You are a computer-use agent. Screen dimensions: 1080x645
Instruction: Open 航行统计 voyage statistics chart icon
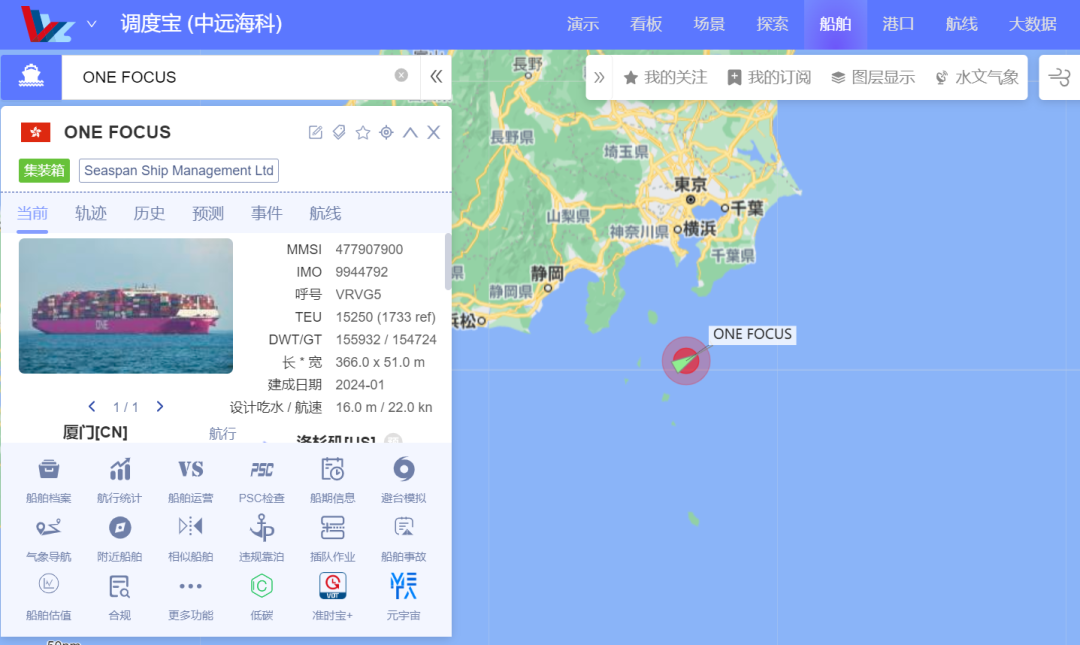pyautogui.click(x=119, y=470)
